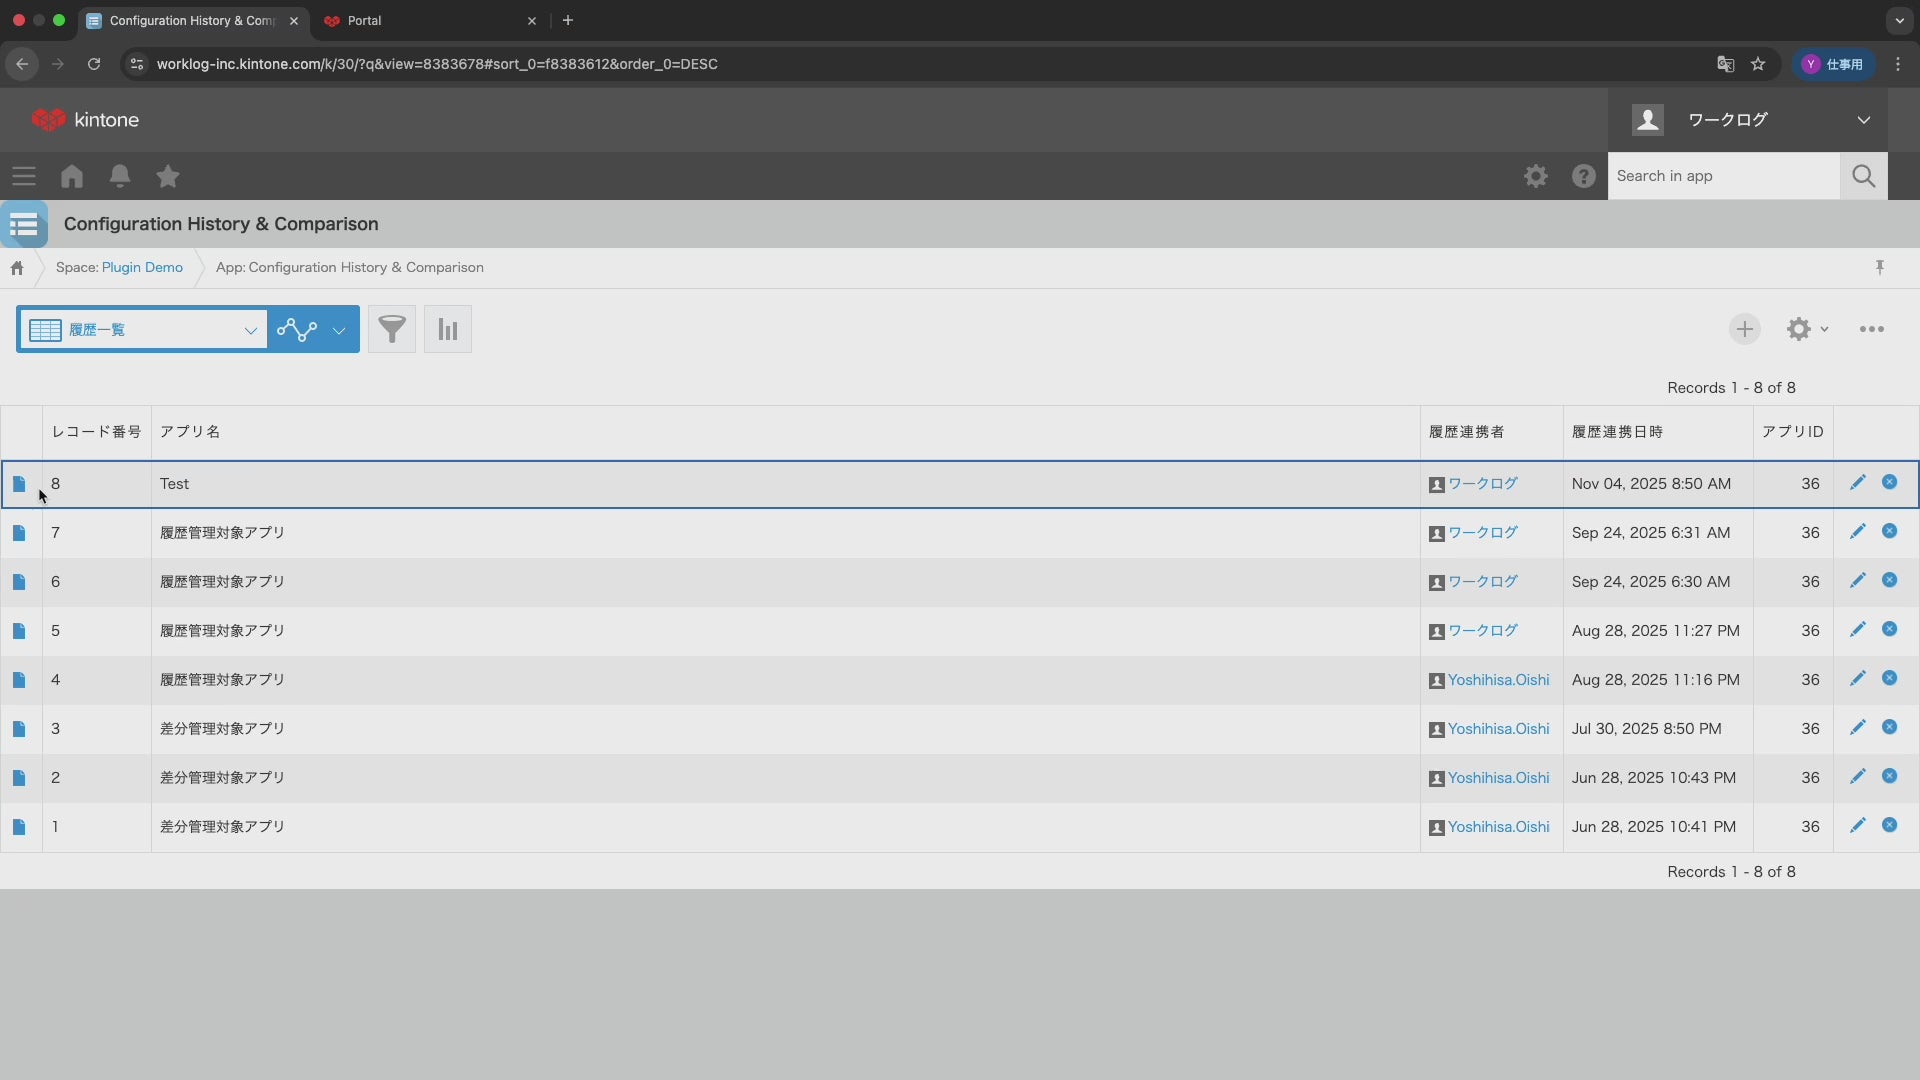Open the three-dots options menu
Screen dimensions: 1920x1080
(x=1871, y=329)
